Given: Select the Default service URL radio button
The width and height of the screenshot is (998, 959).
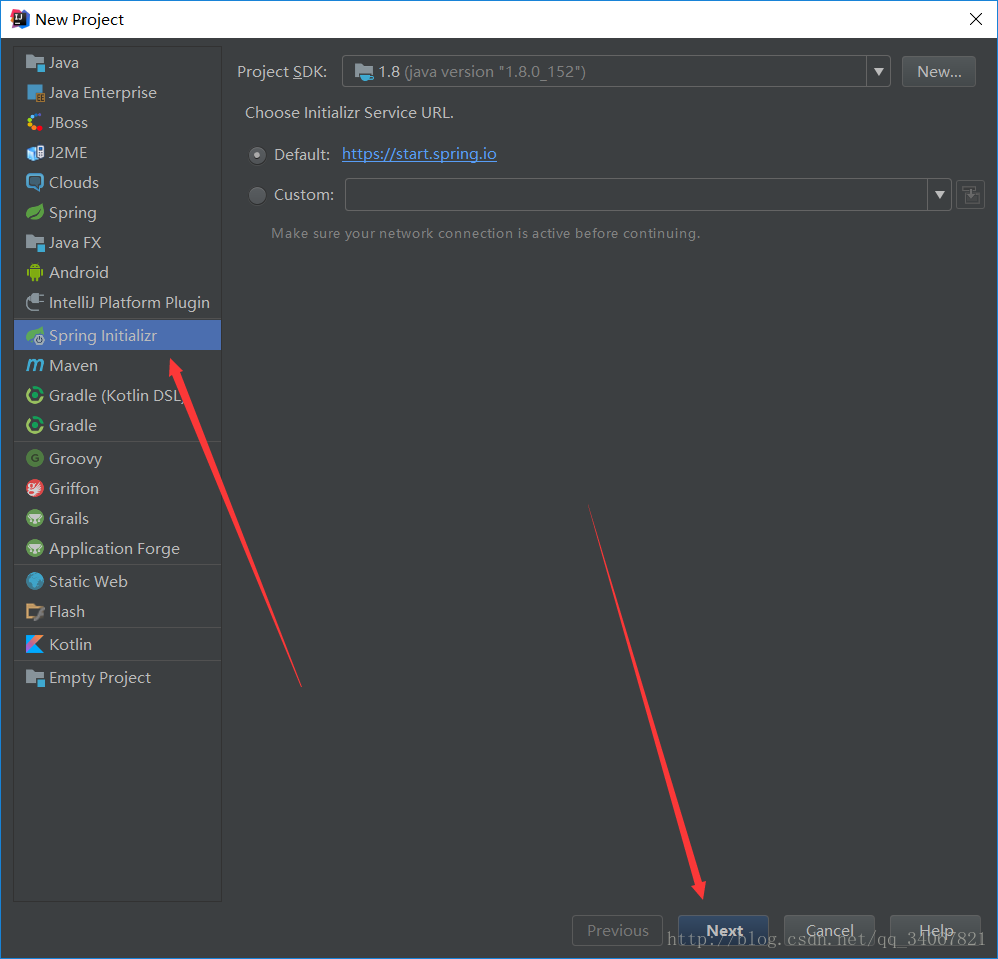Looking at the screenshot, I should 257,155.
